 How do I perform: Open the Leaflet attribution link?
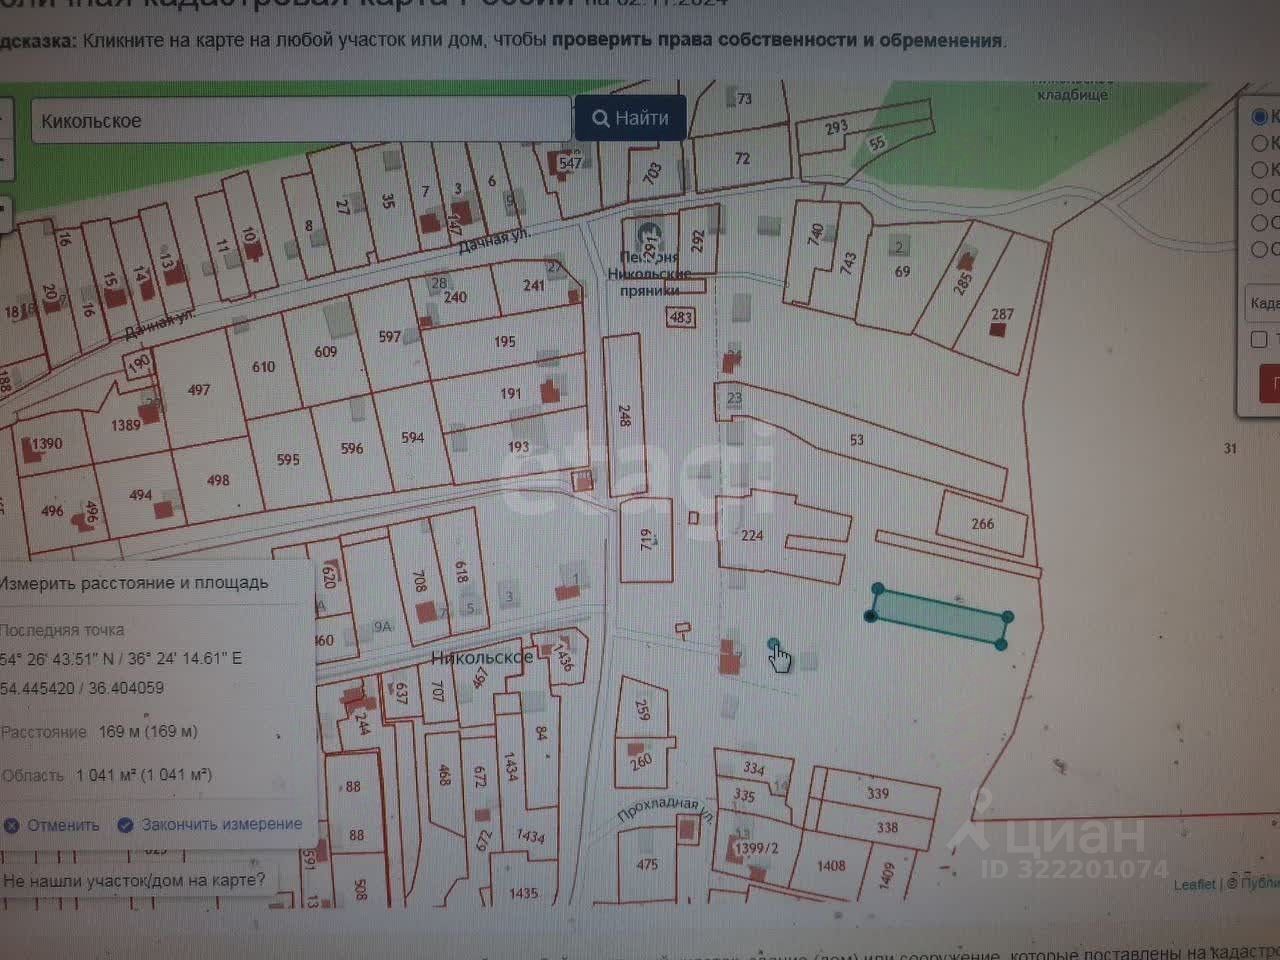1194,884
